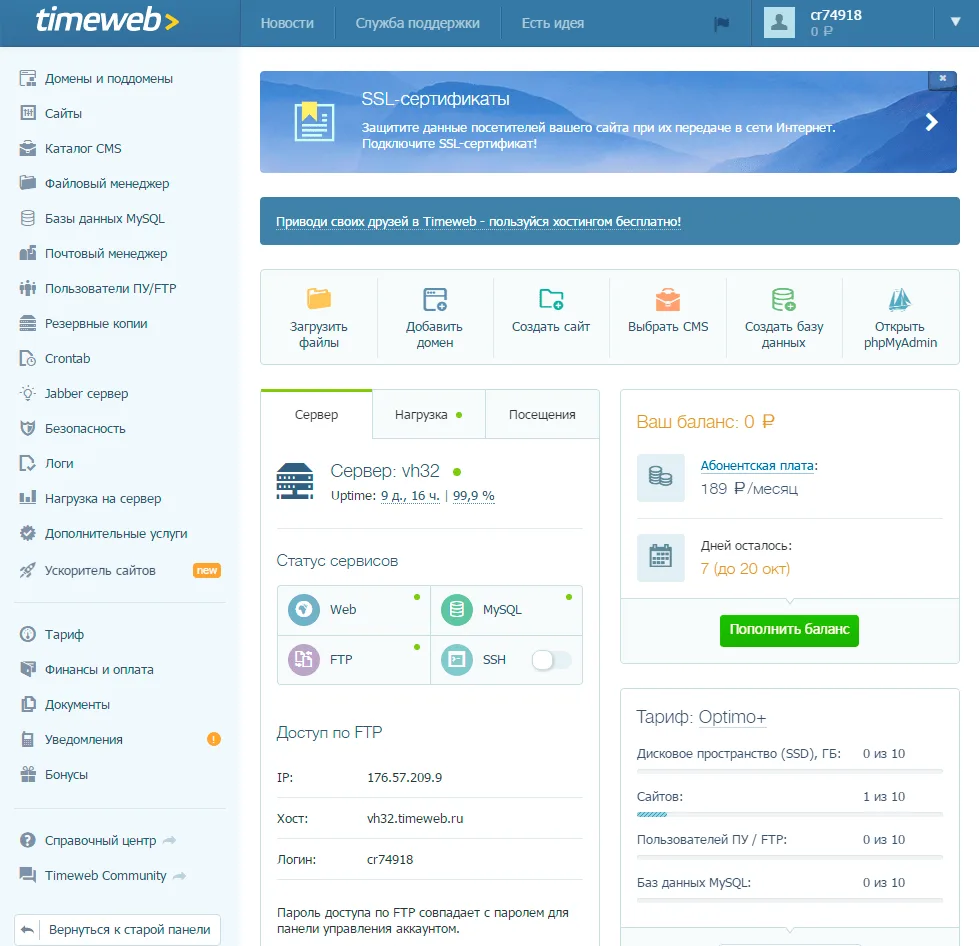This screenshot has width=979, height=946.
Task: Open Есть идея in top navigation
Action: [553, 23]
